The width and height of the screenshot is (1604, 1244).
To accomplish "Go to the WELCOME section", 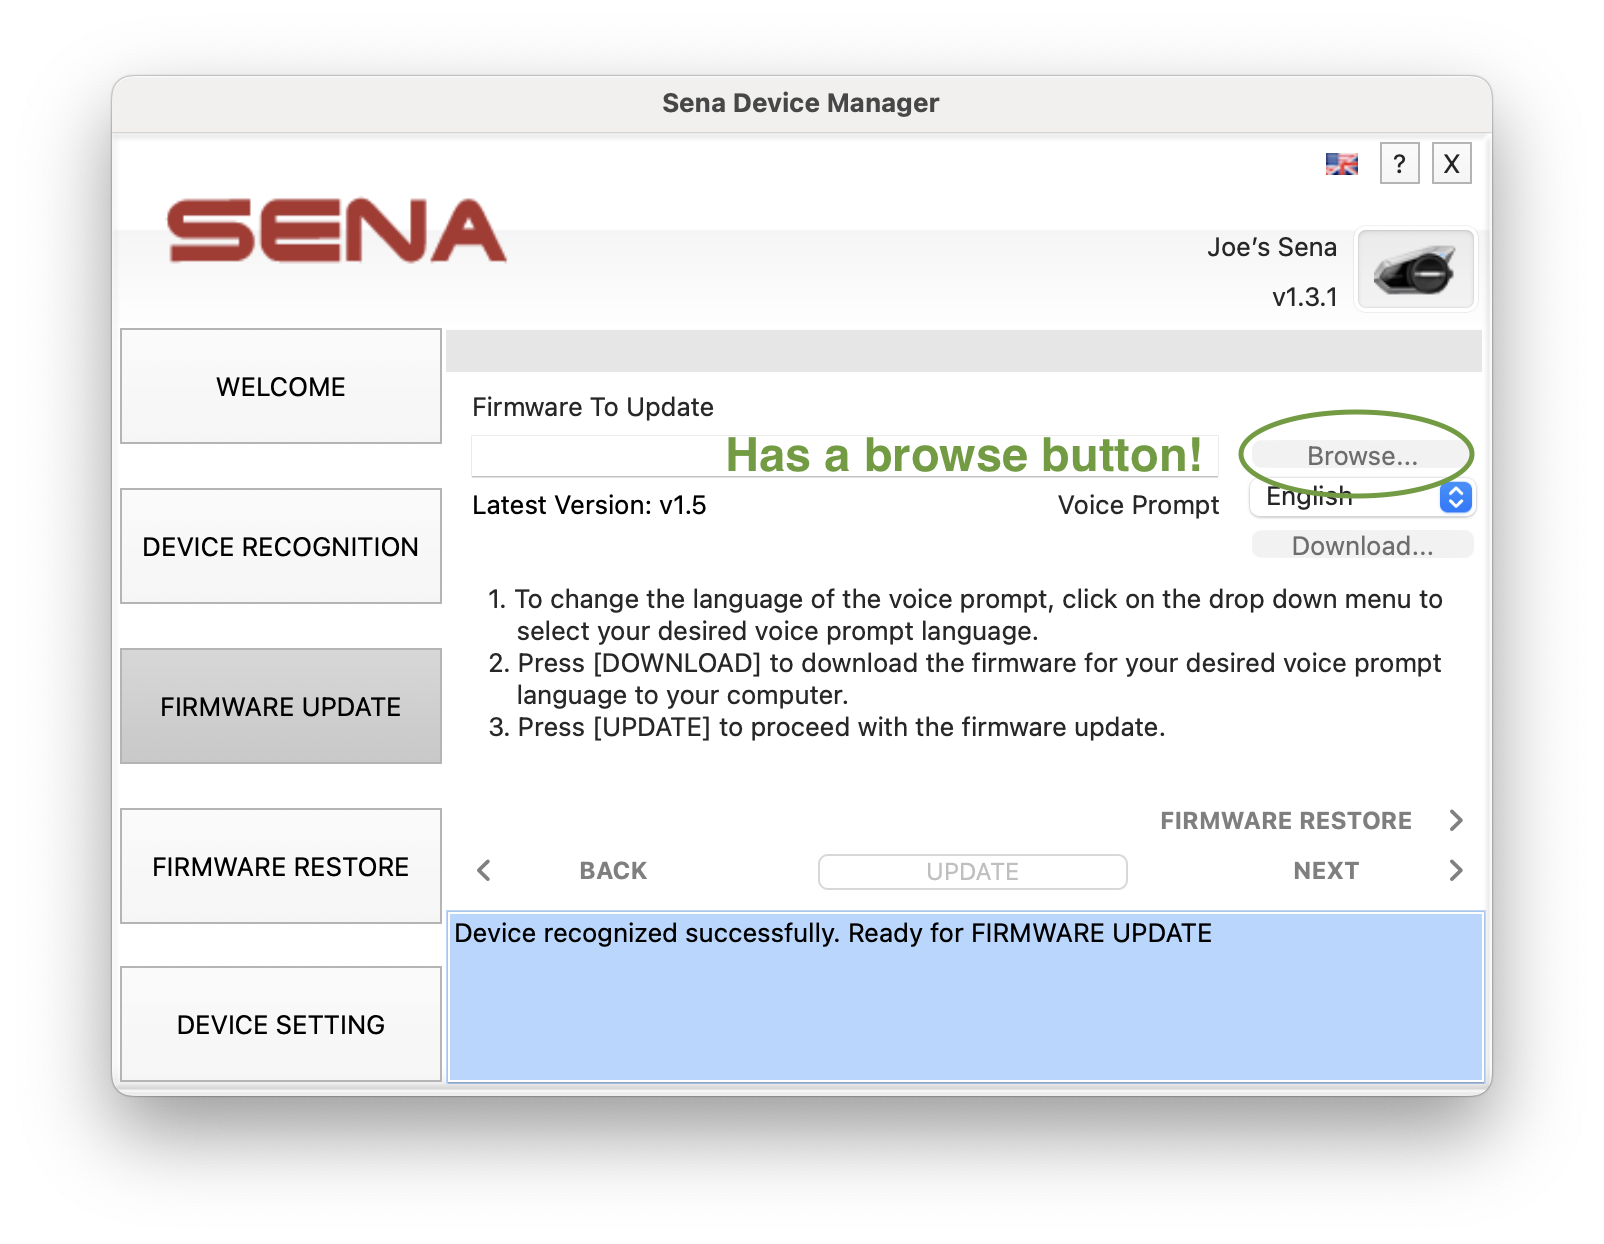I will tap(281, 386).
